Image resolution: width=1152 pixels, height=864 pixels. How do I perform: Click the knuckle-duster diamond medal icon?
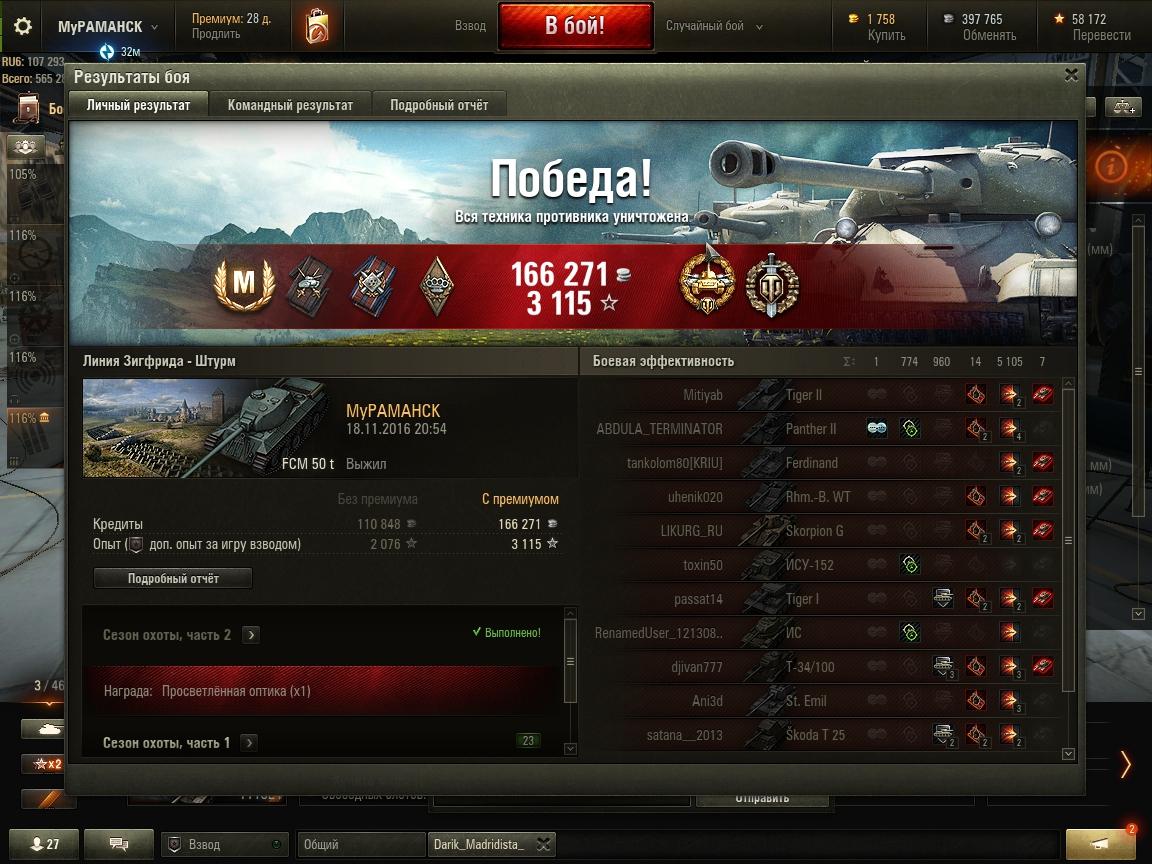click(x=436, y=286)
